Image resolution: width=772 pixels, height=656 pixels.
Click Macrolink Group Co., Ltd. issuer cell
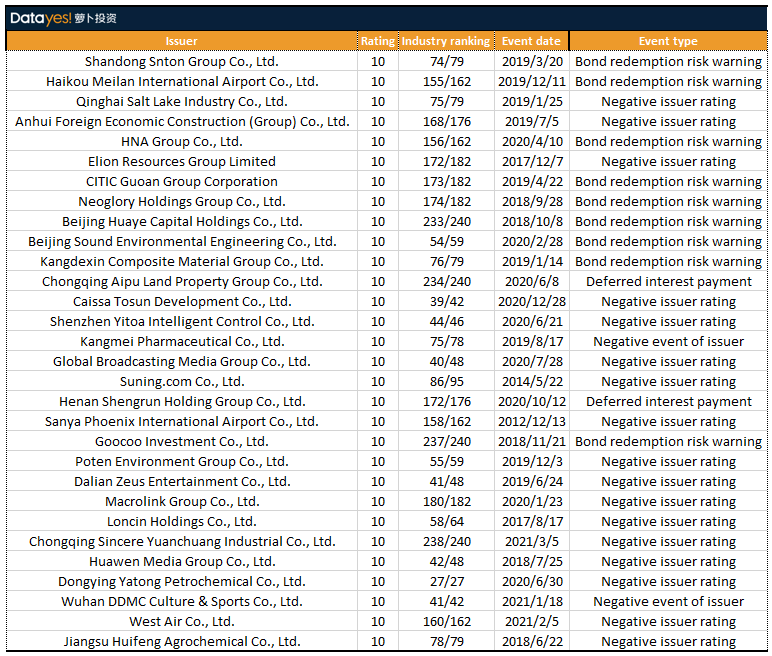pyautogui.click(x=181, y=502)
